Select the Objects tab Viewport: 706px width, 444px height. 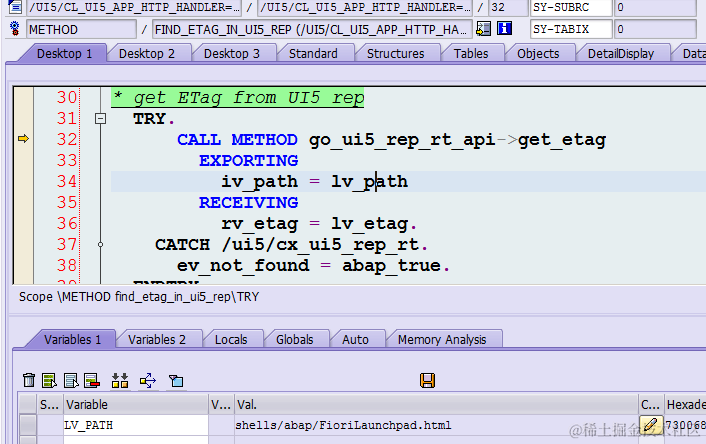coord(538,54)
